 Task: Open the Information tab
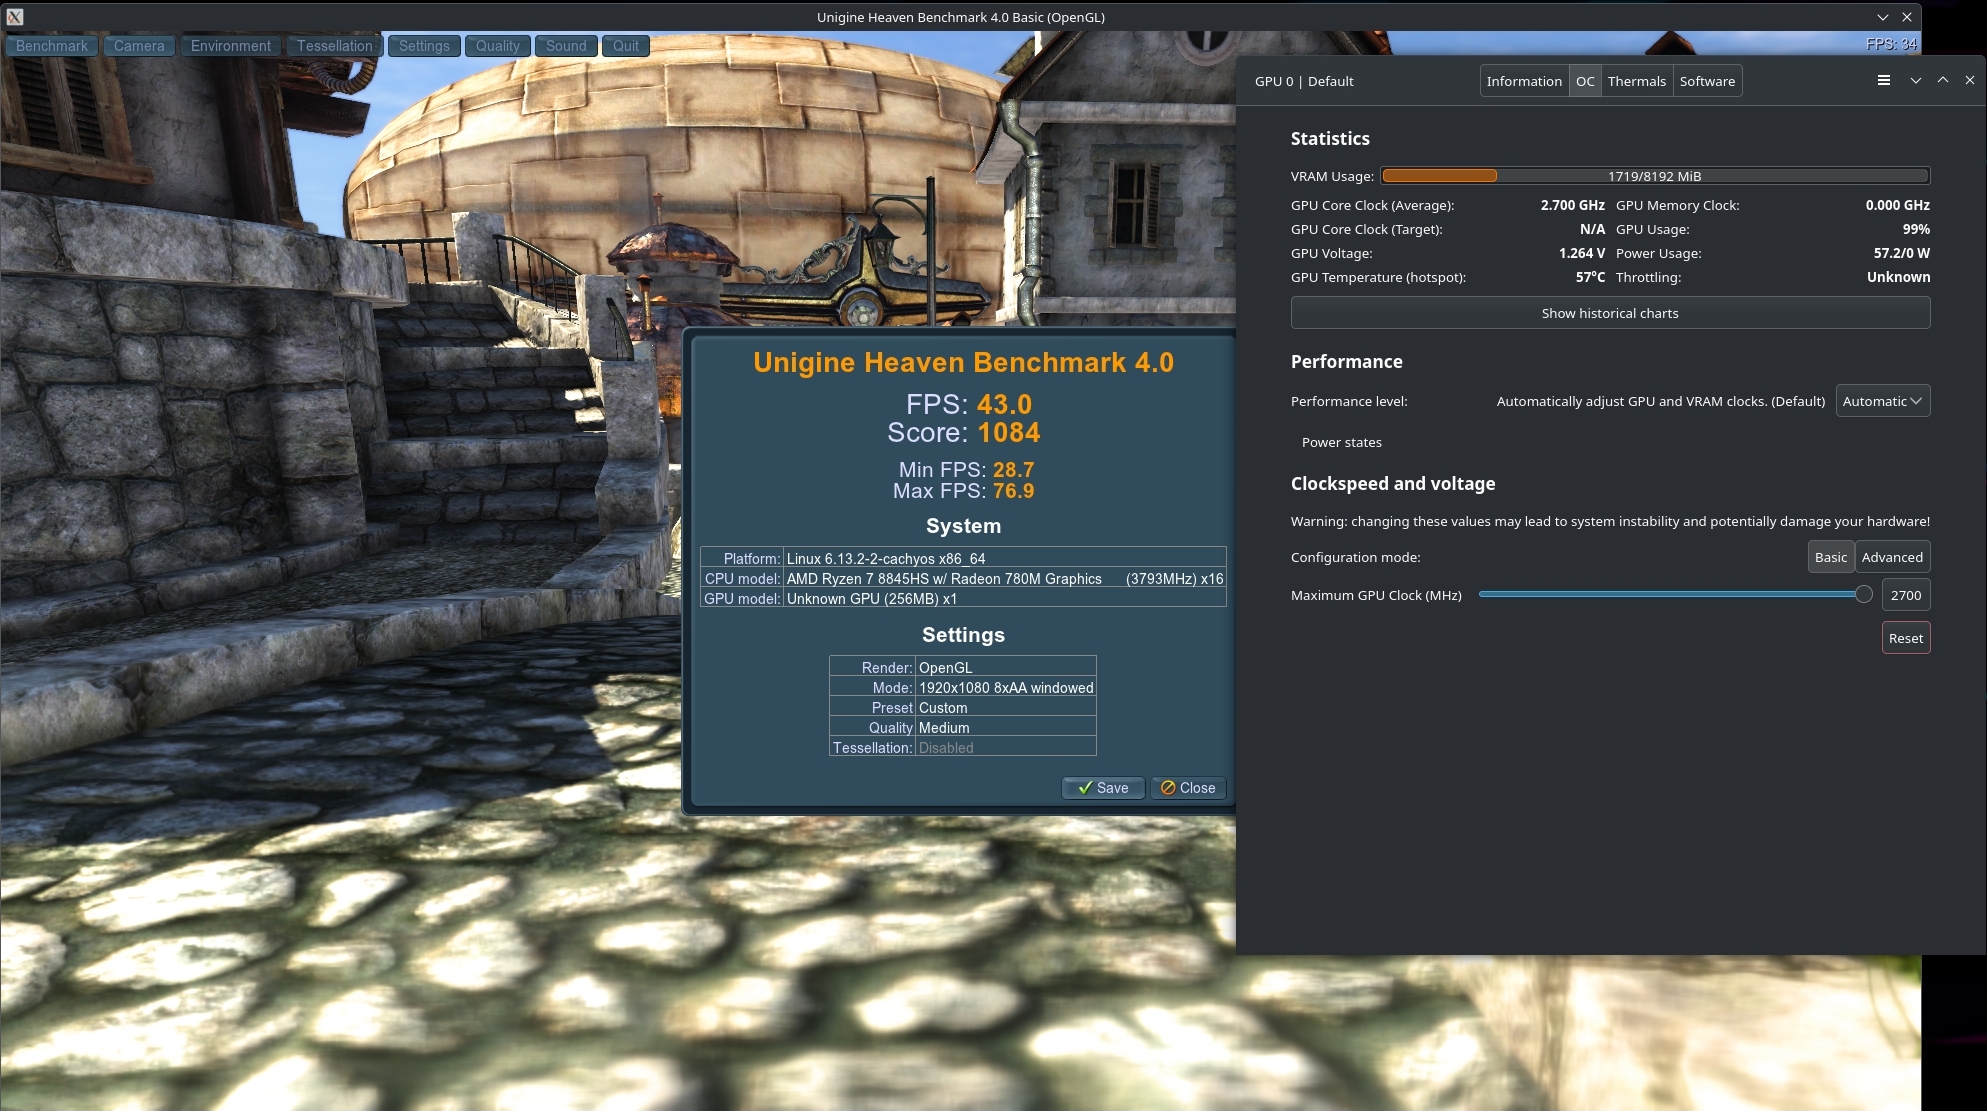1523,81
